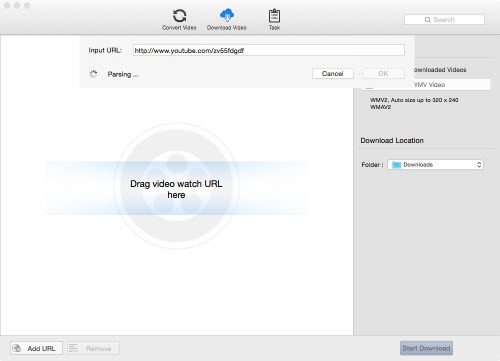Click the Search field
The width and height of the screenshot is (500, 361).
444,20
